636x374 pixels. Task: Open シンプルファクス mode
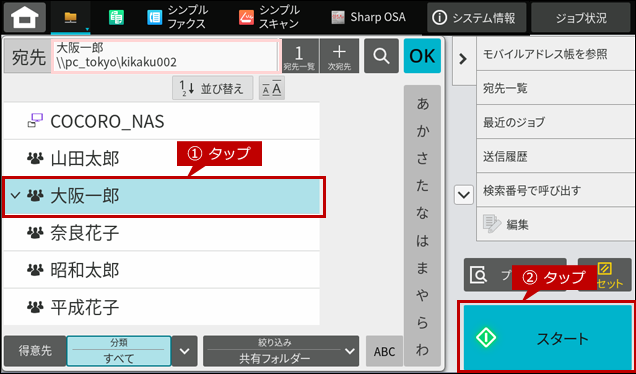178,17
